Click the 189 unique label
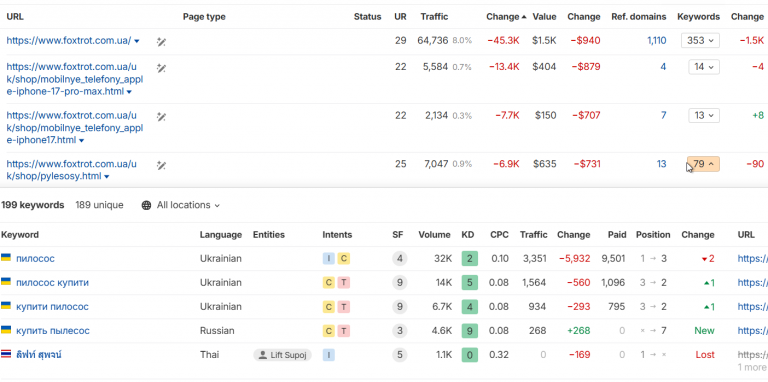 coord(99,205)
